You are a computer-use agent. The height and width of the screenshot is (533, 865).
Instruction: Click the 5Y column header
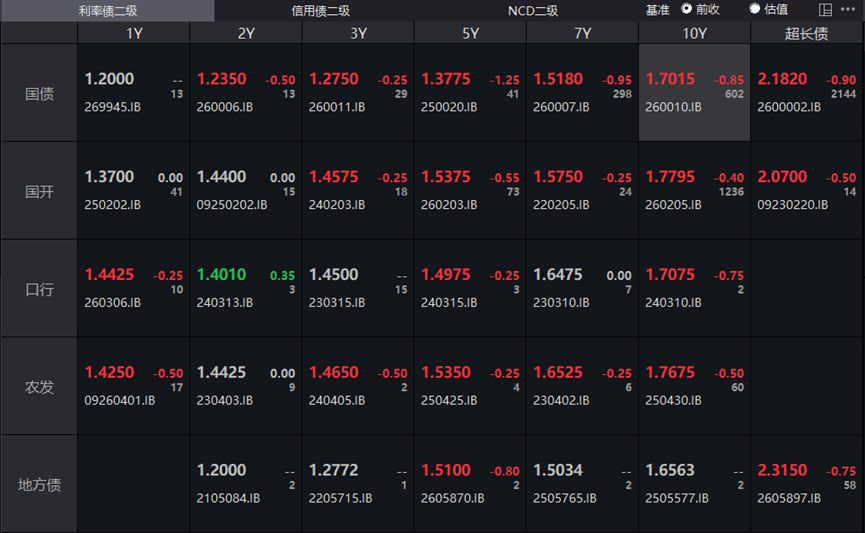point(470,33)
